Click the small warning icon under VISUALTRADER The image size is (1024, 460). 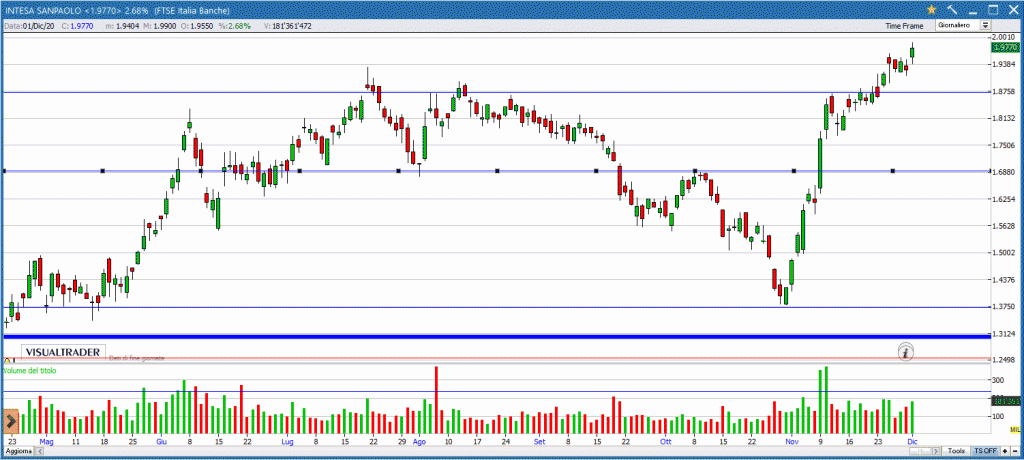point(8,359)
